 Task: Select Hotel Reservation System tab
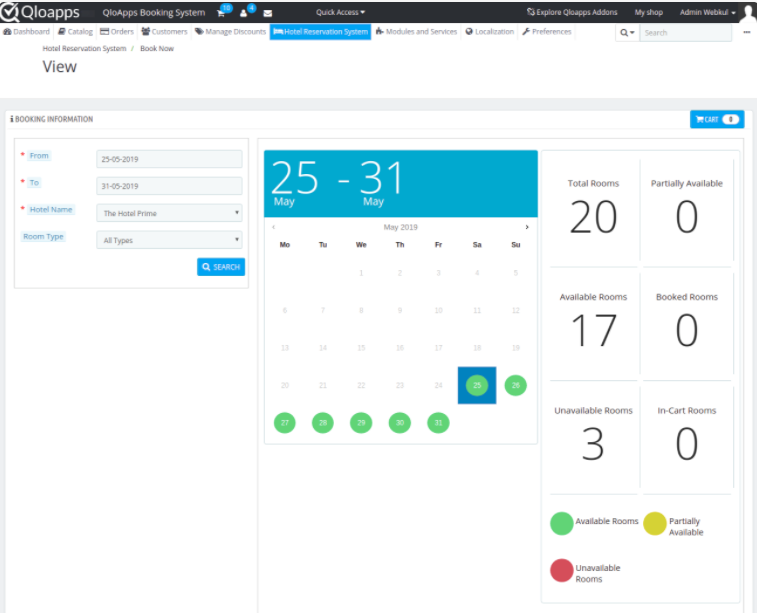pyautogui.click(x=321, y=32)
